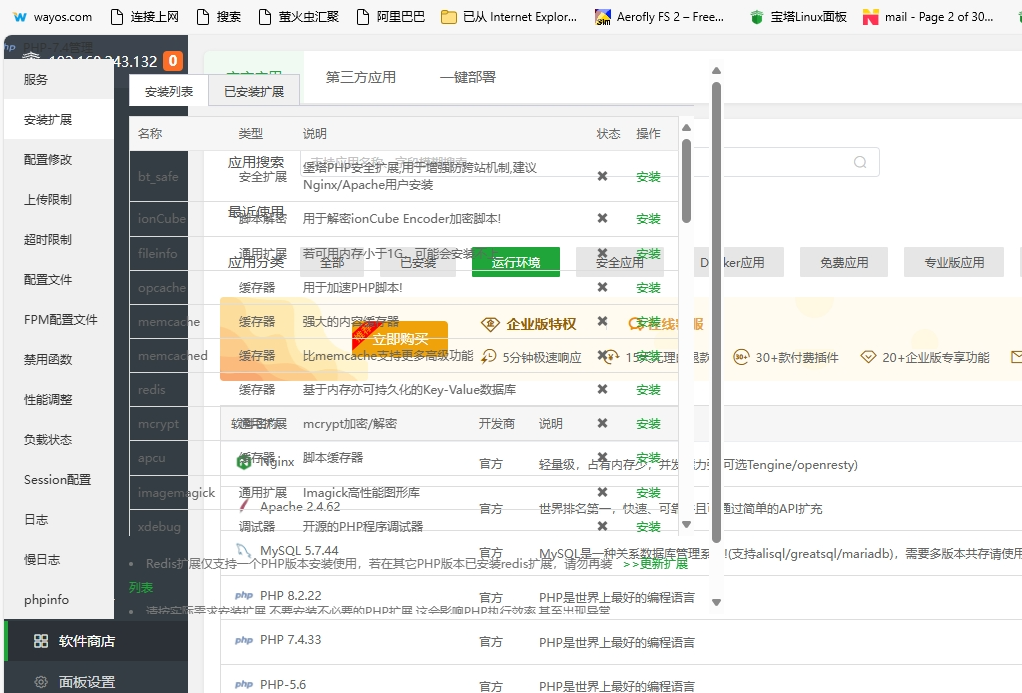Open the 宝塔Linux面板 bookmark
The image size is (1022, 693).
point(798,17)
